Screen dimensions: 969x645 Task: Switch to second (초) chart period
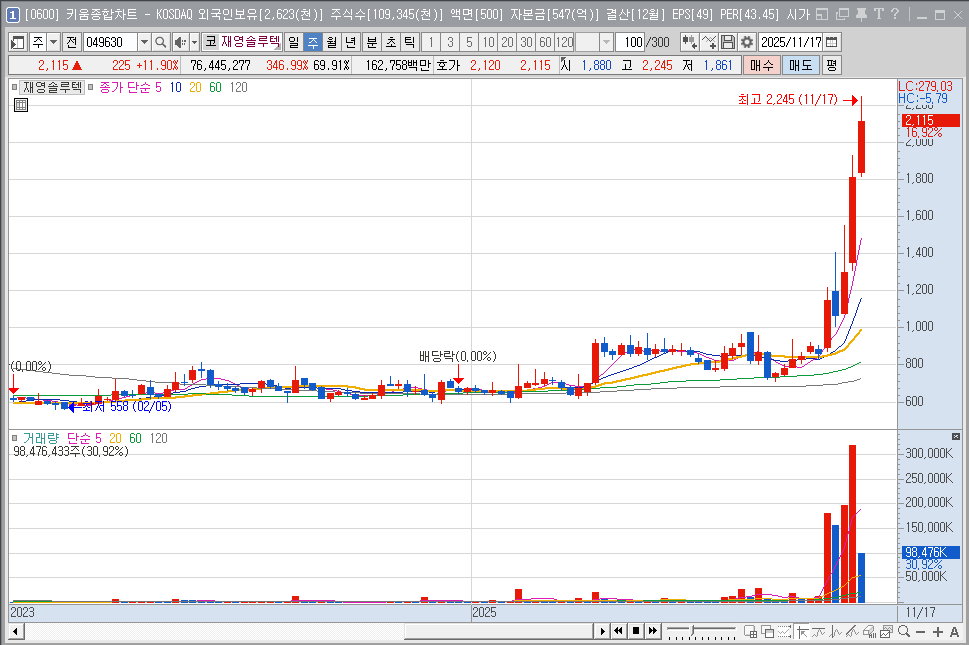pyautogui.click(x=391, y=42)
